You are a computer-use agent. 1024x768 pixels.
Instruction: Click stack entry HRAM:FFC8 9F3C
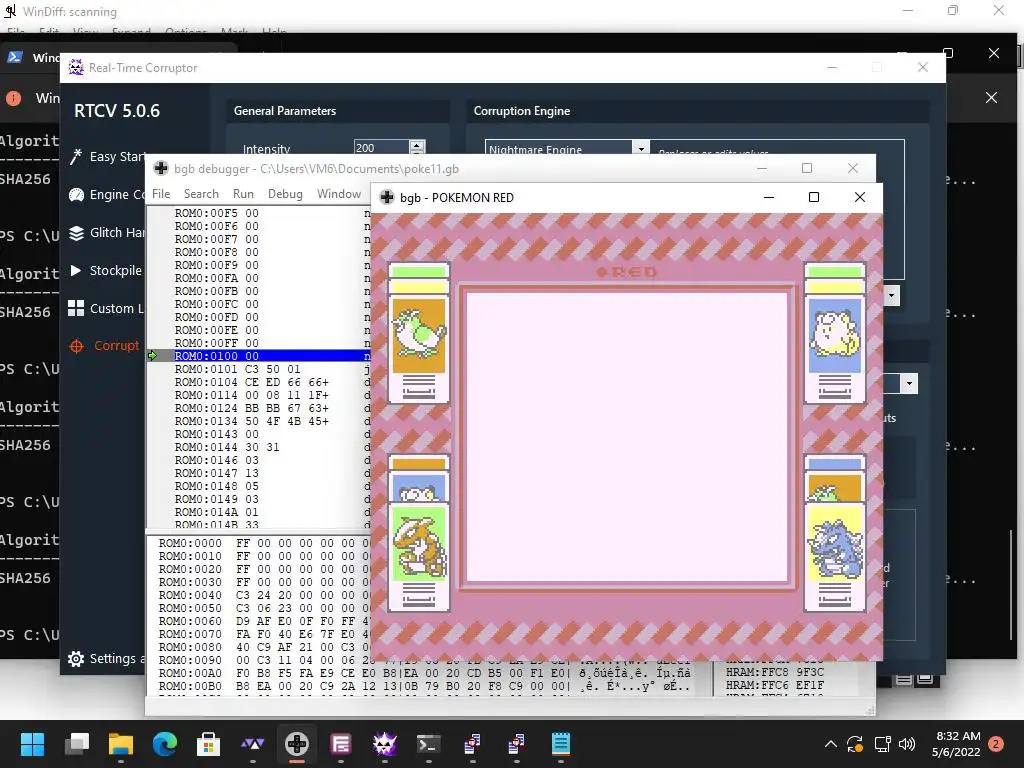coord(775,672)
